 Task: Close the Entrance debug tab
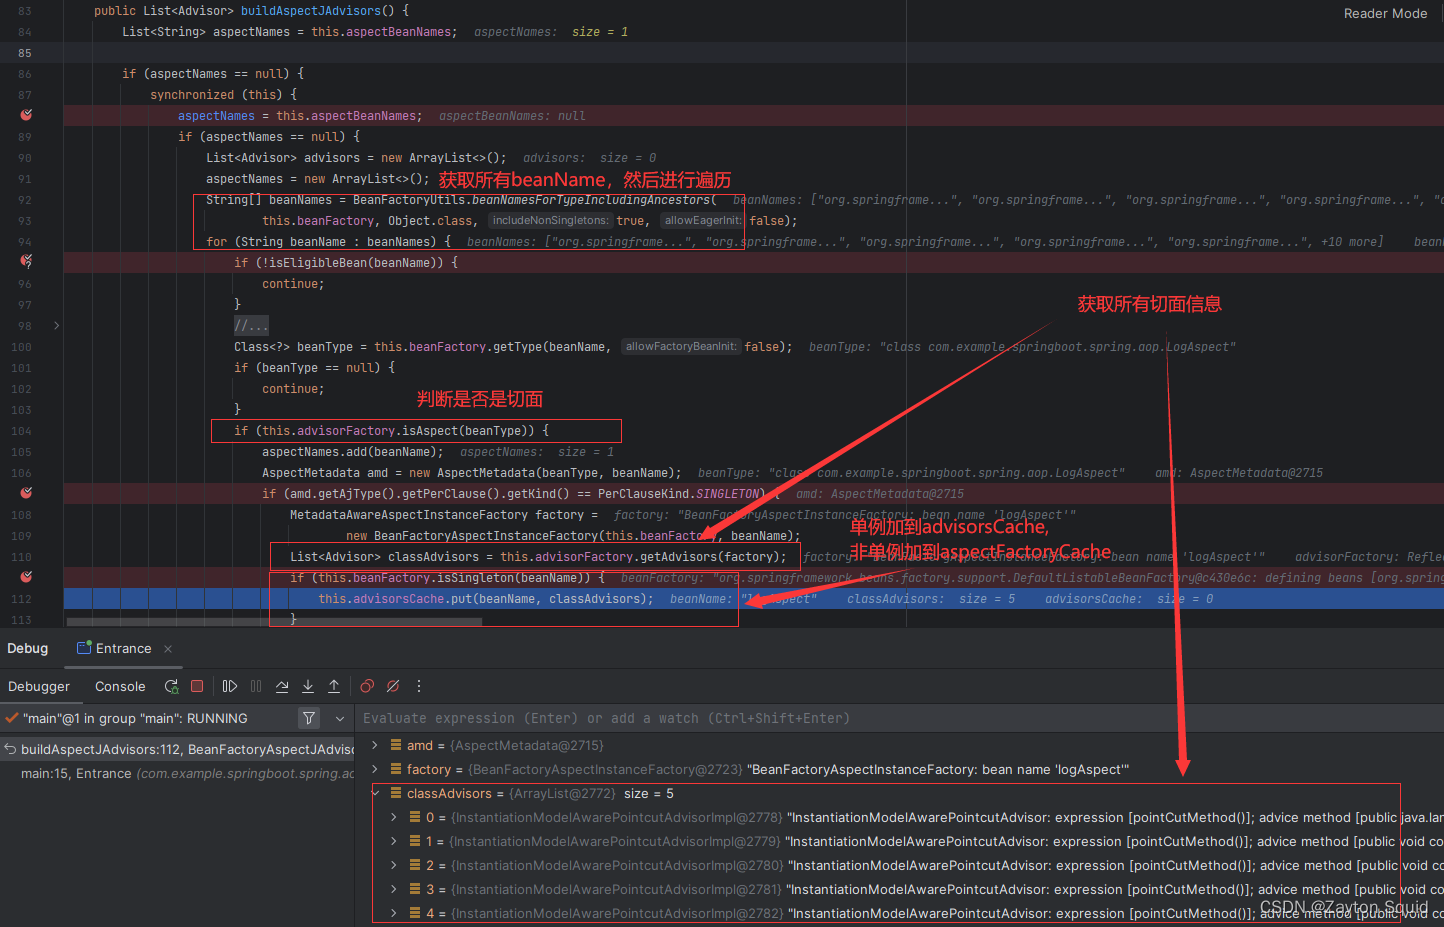point(168,649)
